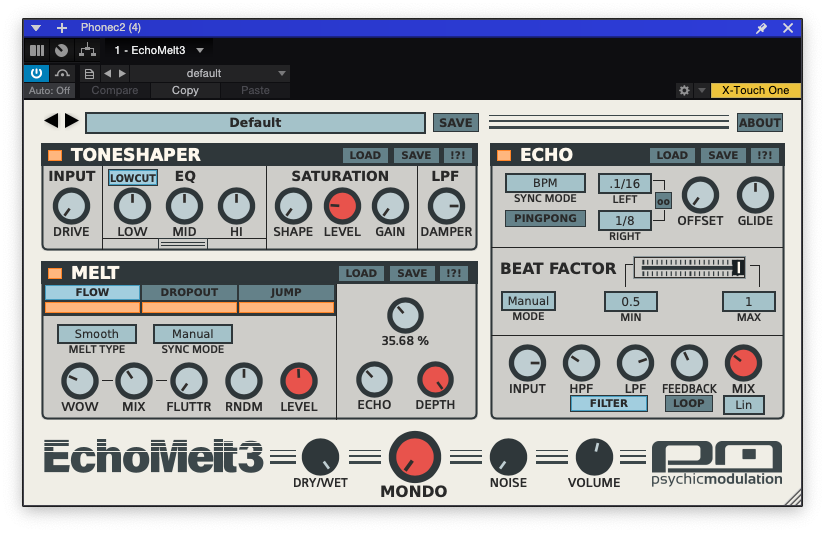Switch to the DROPOUT tab
The image size is (825, 533).
(189, 292)
